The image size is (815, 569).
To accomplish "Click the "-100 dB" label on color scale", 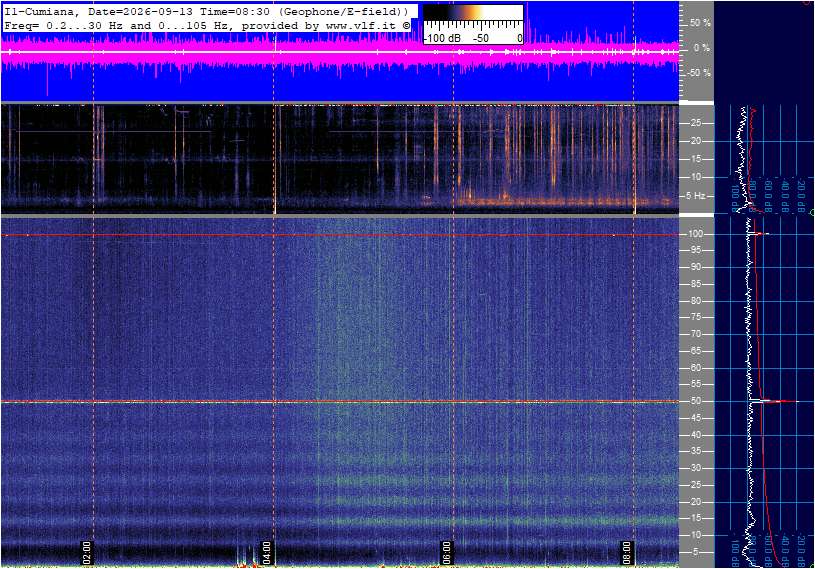I will pos(442,38).
